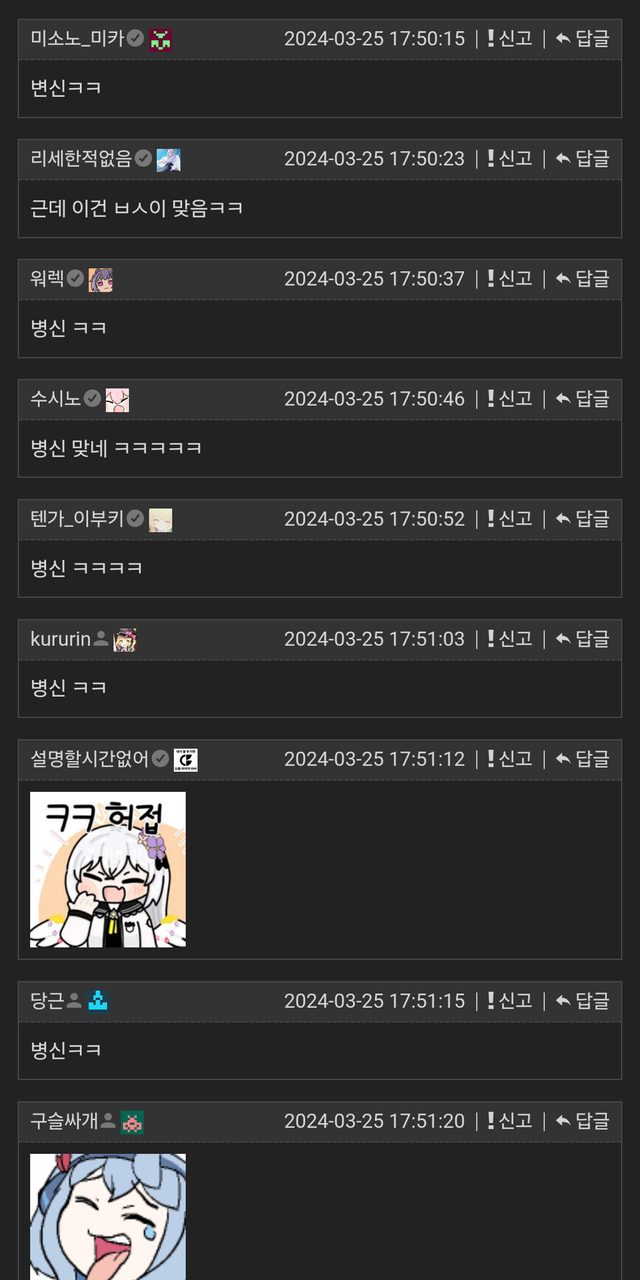The height and width of the screenshot is (1280, 640).
Task: Open the ㅋㅋ 허접 sticker image
Action: click(x=108, y=870)
